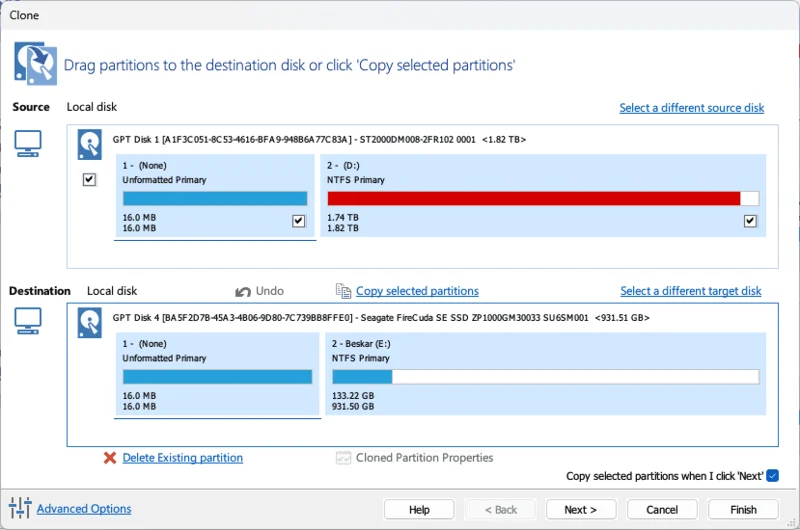Click the Undo arrow icon
The height and width of the screenshot is (530, 800).
[x=243, y=291]
